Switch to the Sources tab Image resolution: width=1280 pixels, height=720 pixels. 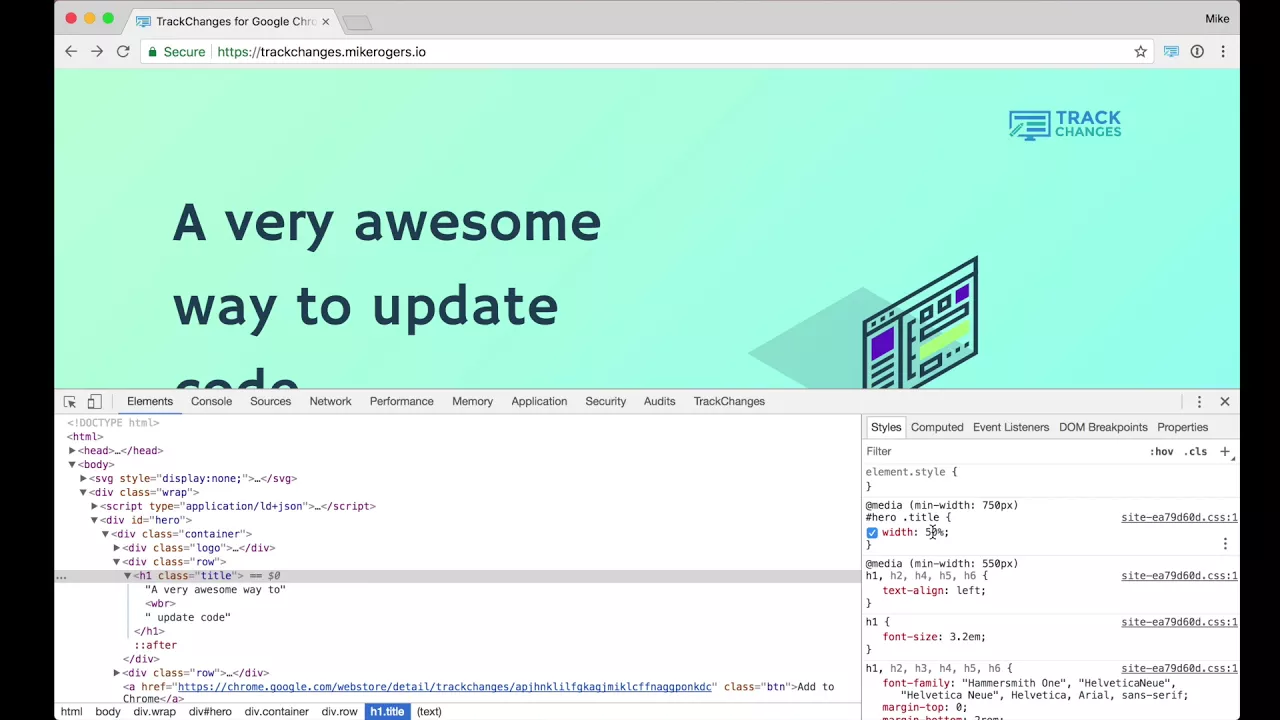(270, 402)
